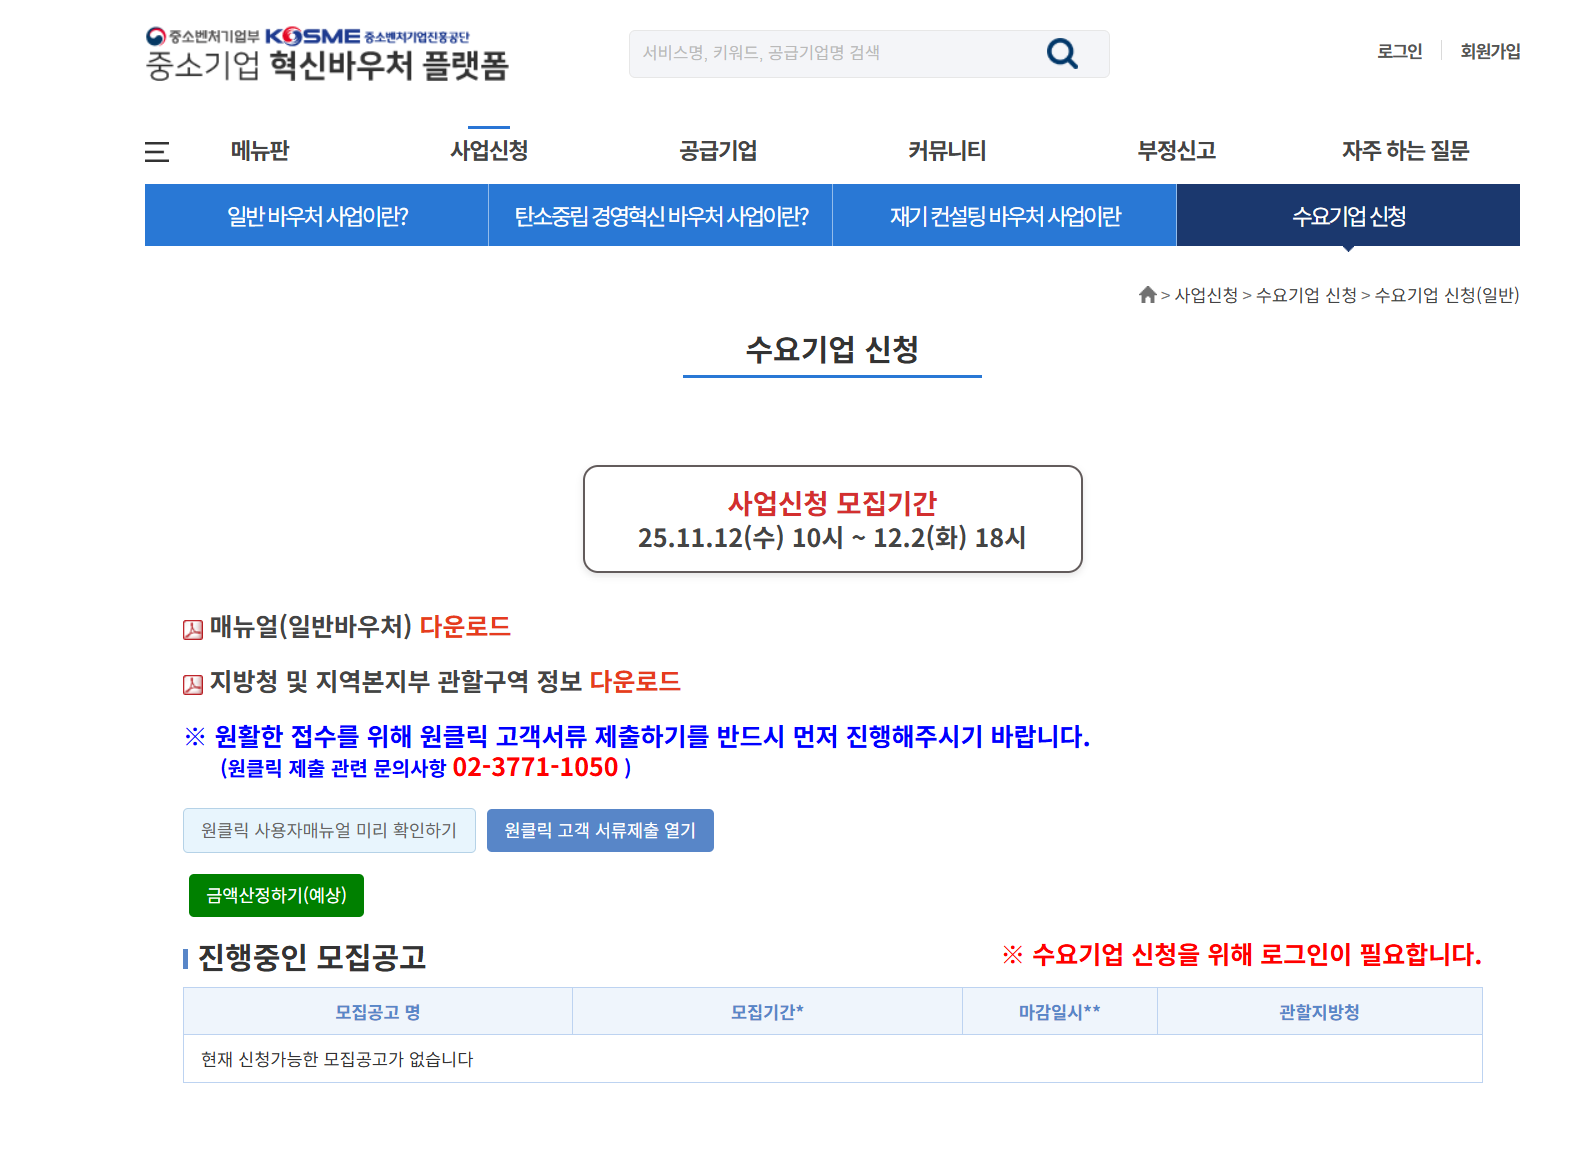Navigate to 커뮤니티 menu

947,151
